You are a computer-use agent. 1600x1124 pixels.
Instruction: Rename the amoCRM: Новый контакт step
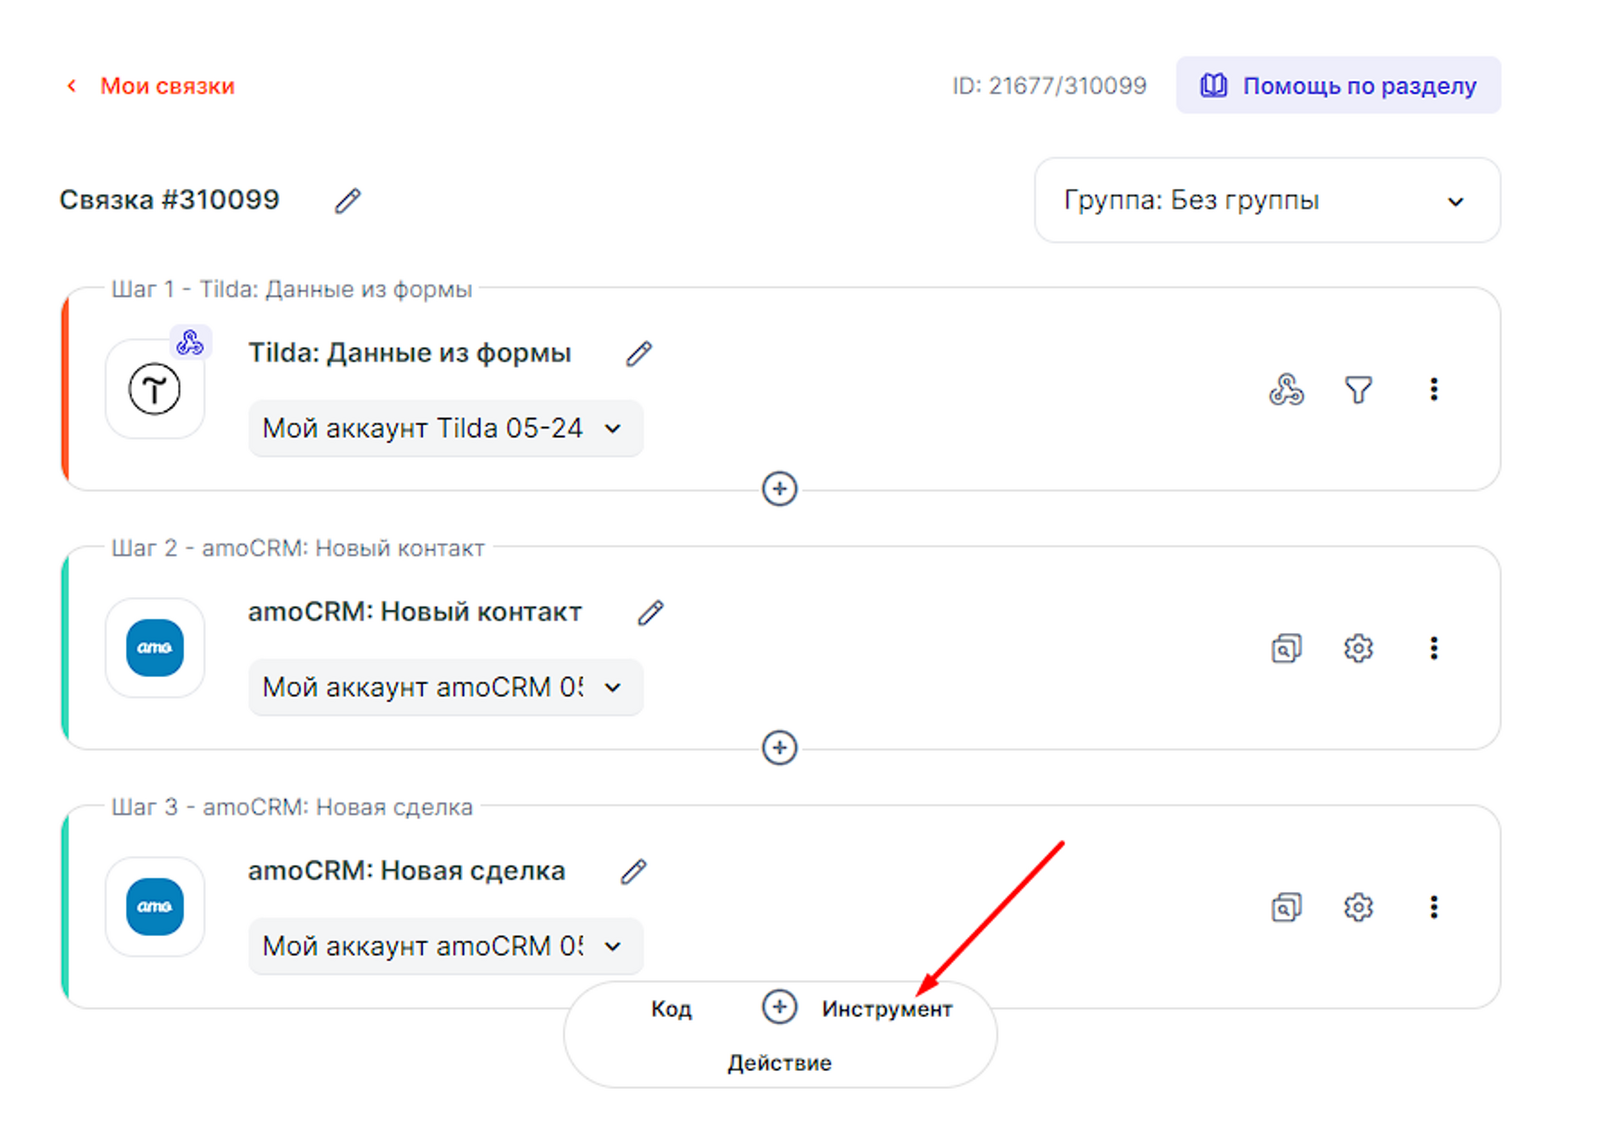coord(651,613)
